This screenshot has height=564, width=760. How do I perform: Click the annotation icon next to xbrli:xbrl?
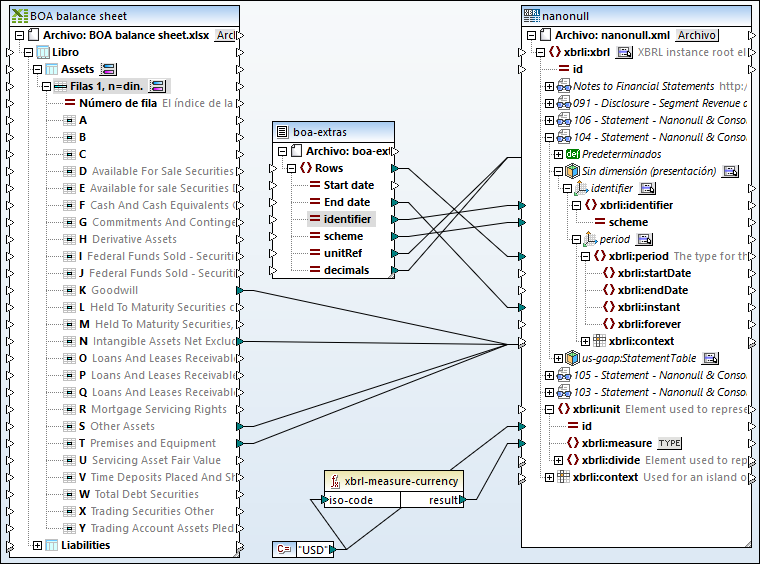624,52
